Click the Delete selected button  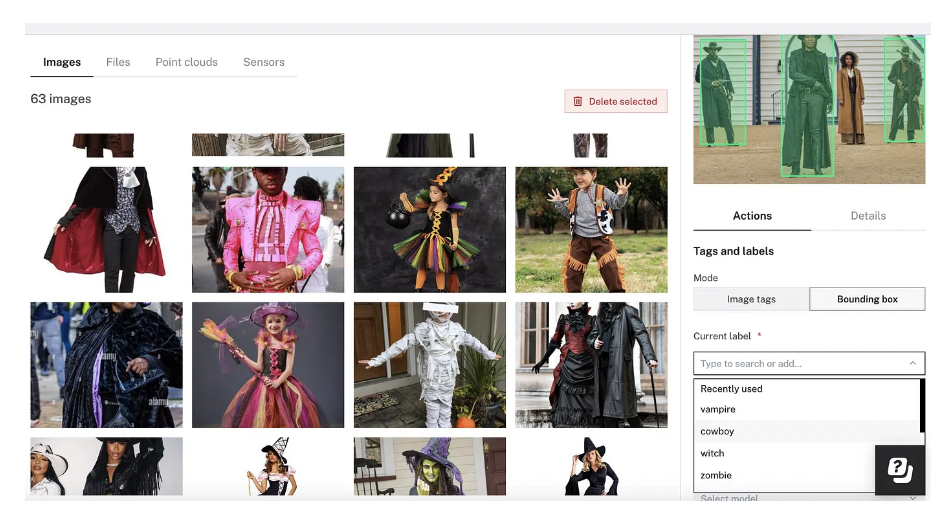[616, 102]
